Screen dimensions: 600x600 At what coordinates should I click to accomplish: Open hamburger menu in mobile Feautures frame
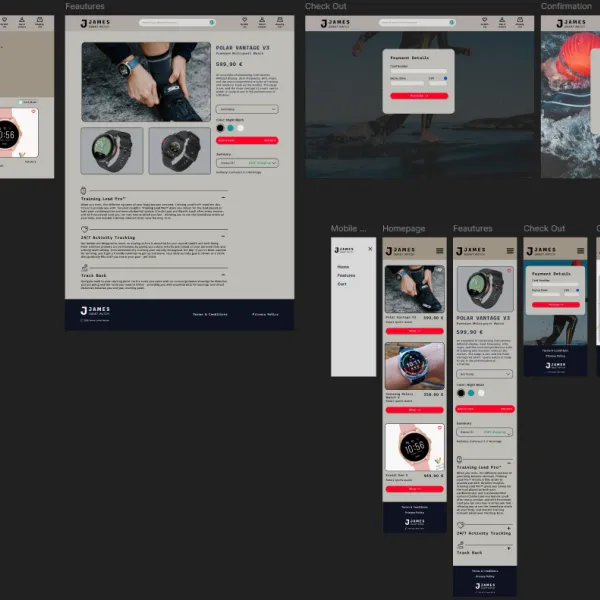click(510, 251)
